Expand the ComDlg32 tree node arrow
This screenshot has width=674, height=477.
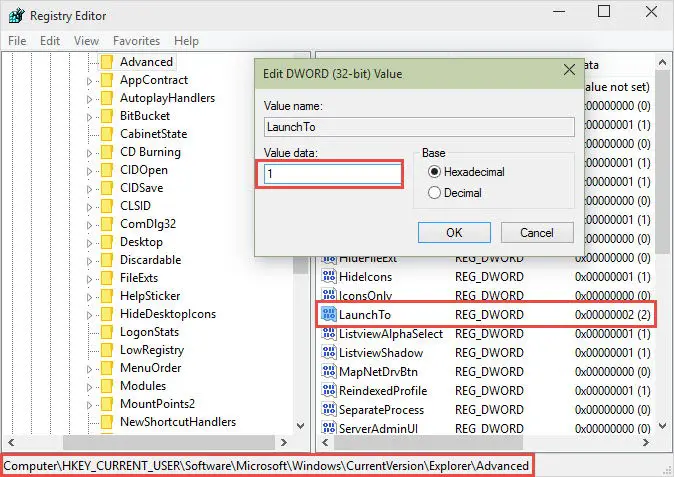tap(89, 226)
